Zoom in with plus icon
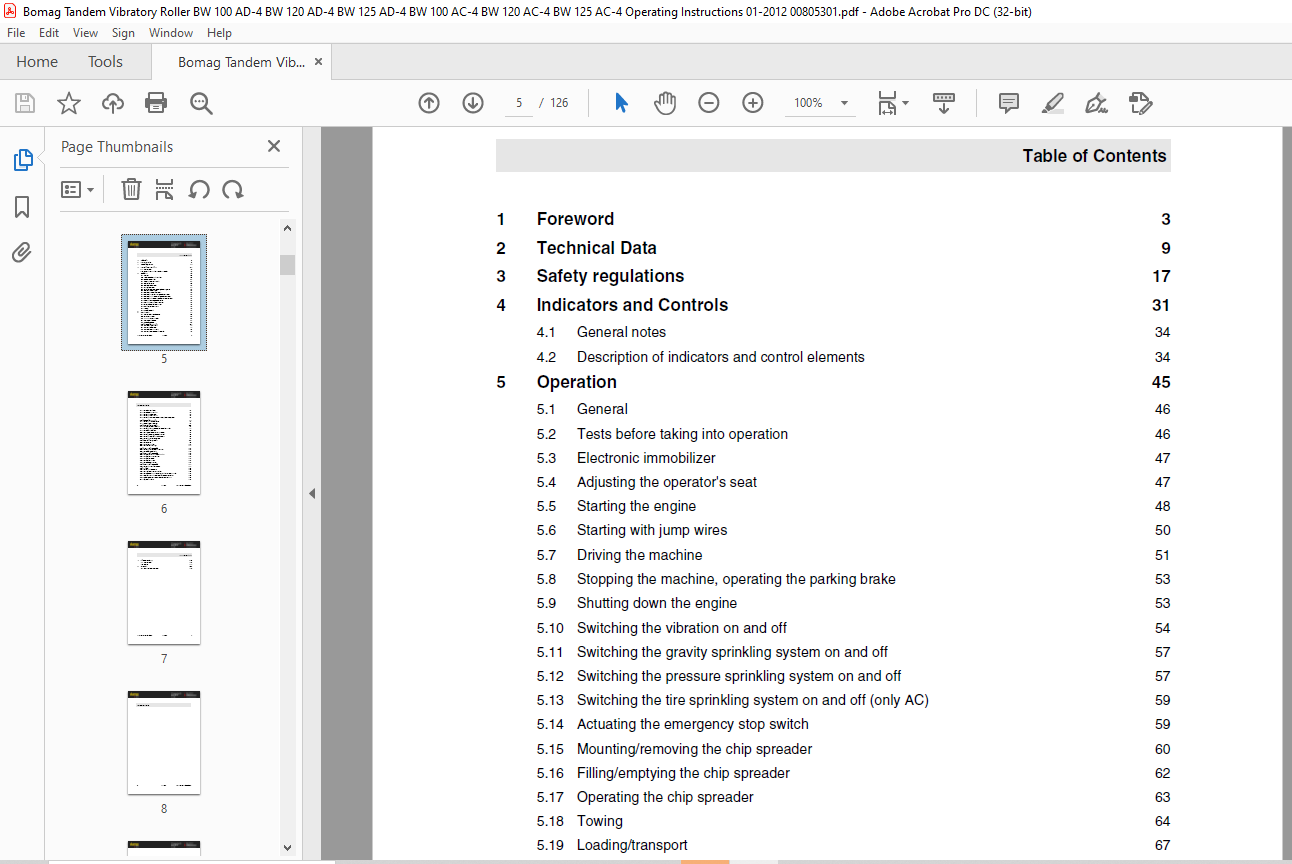Viewport: 1292px width, 864px height. pyautogui.click(x=753, y=103)
